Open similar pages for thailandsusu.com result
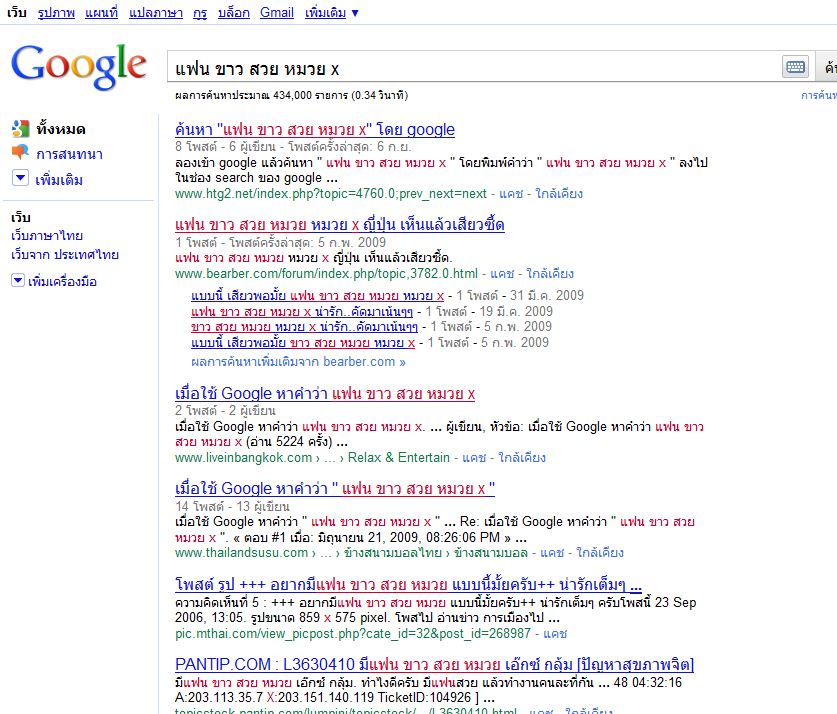 (x=600, y=553)
